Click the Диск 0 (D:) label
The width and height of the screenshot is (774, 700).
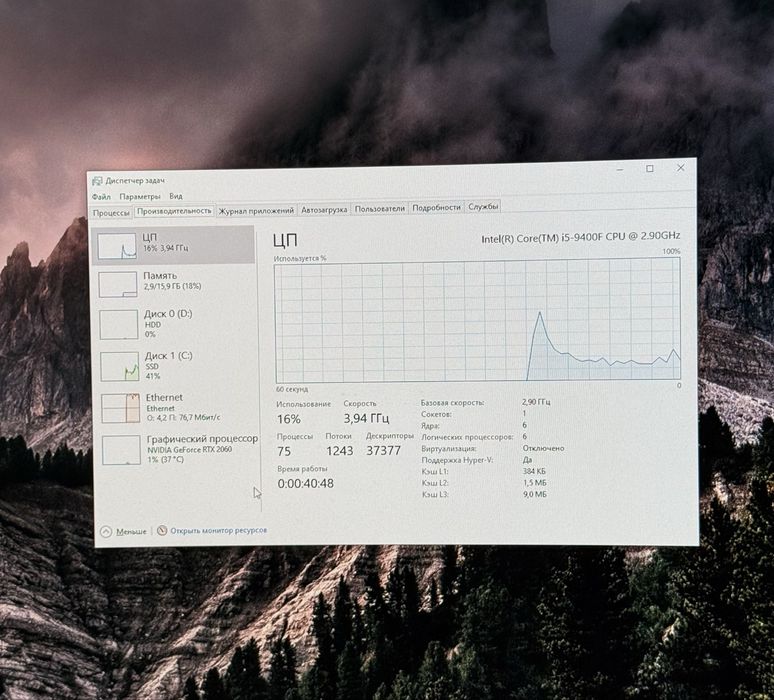[168, 313]
